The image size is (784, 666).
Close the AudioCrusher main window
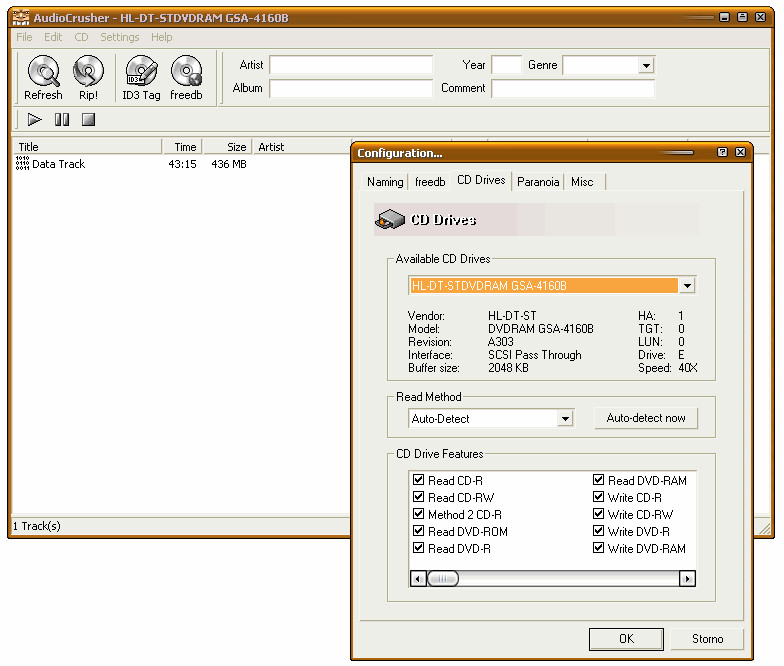pyautogui.click(x=760, y=17)
